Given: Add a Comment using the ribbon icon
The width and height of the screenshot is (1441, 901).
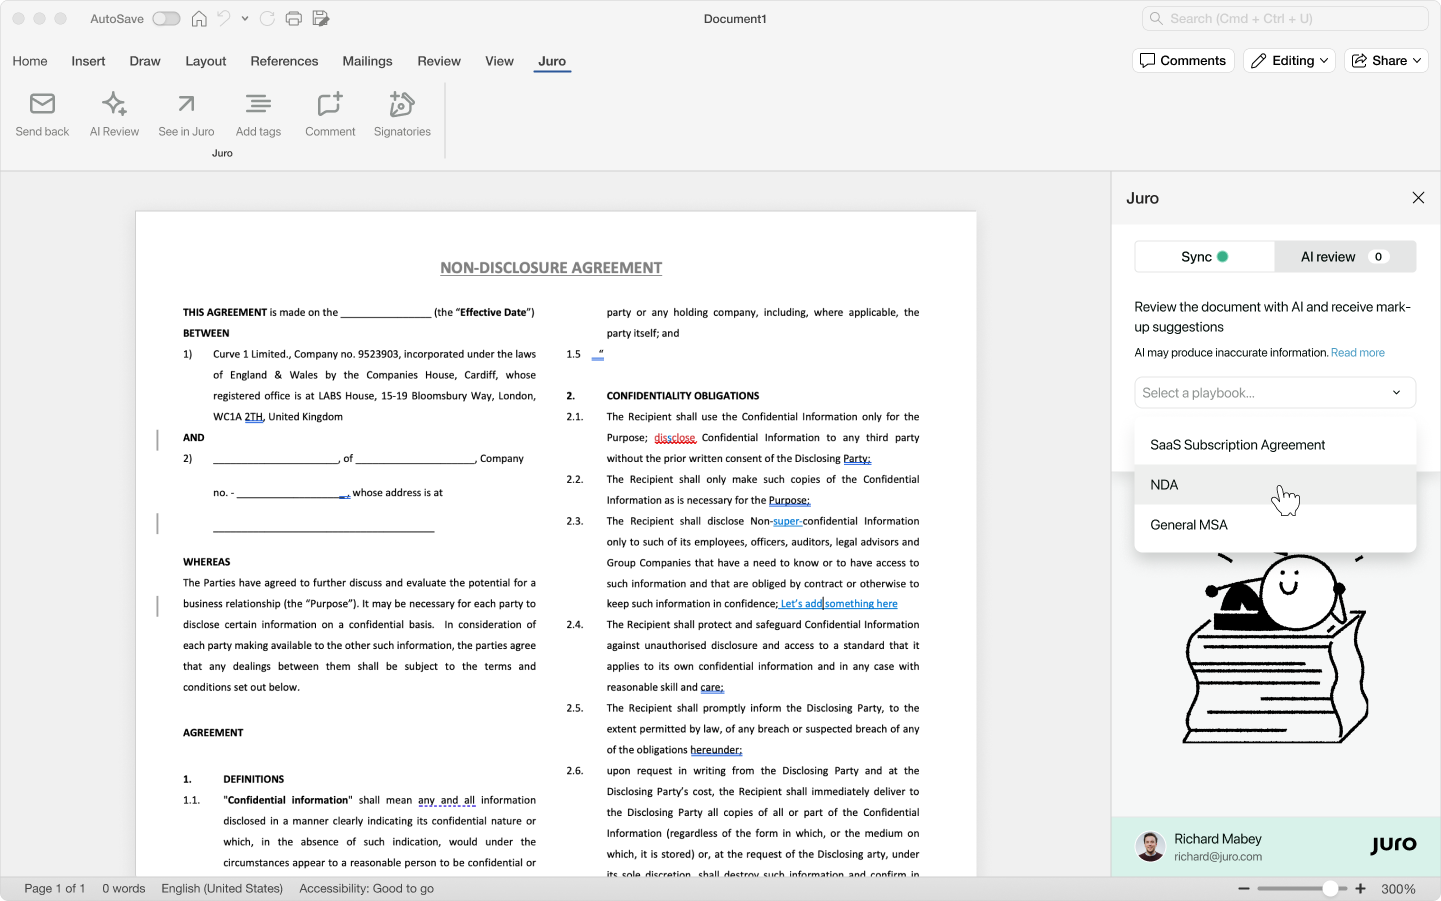Looking at the screenshot, I should coord(330,104).
